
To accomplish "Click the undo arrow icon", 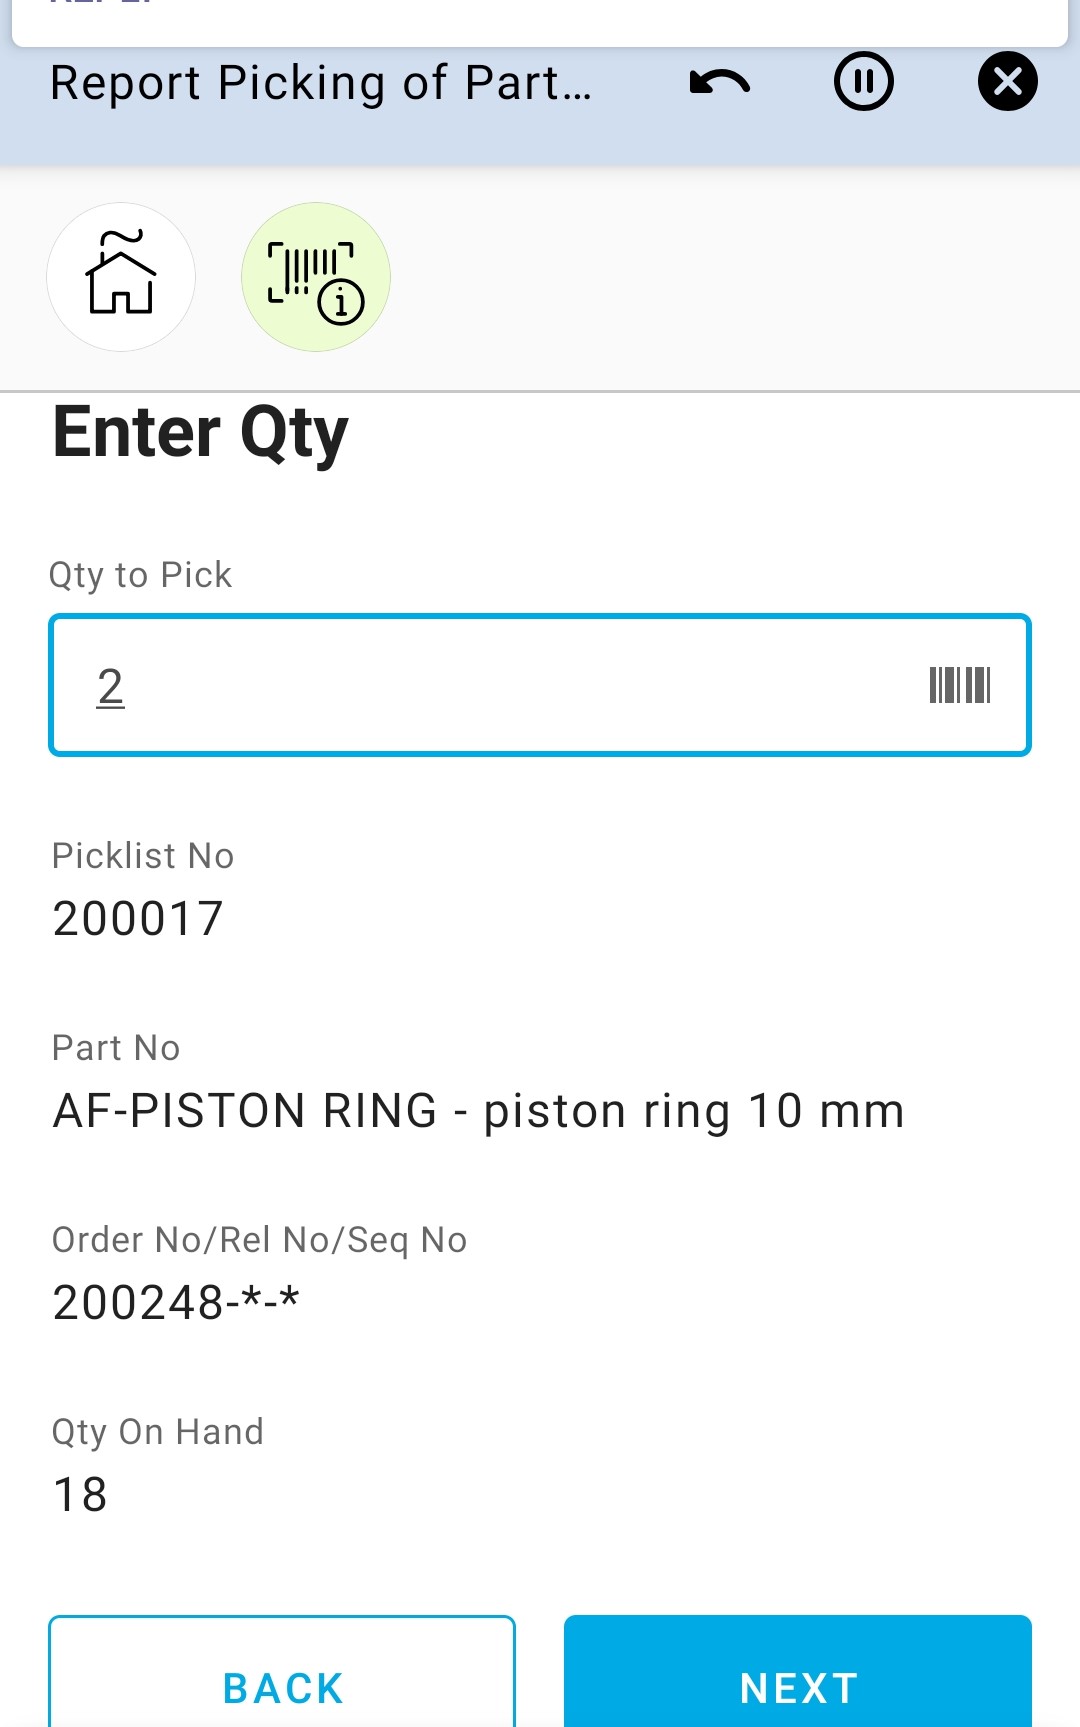I will pyautogui.click(x=719, y=82).
